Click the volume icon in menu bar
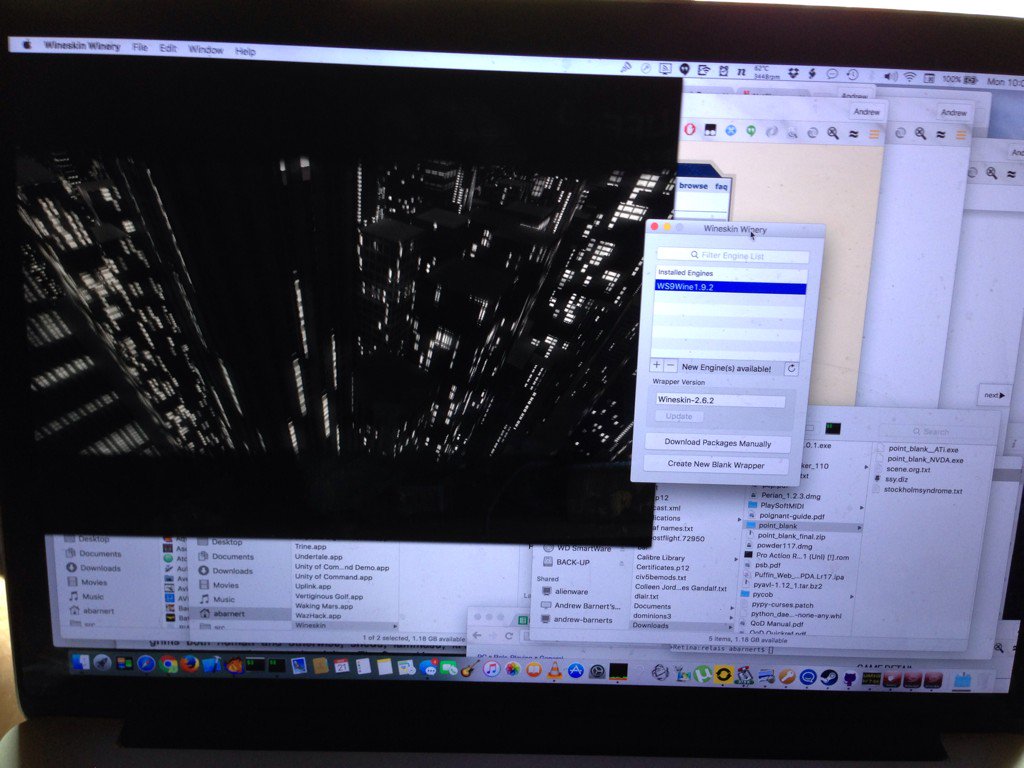Image resolution: width=1024 pixels, height=768 pixels. pos(890,76)
